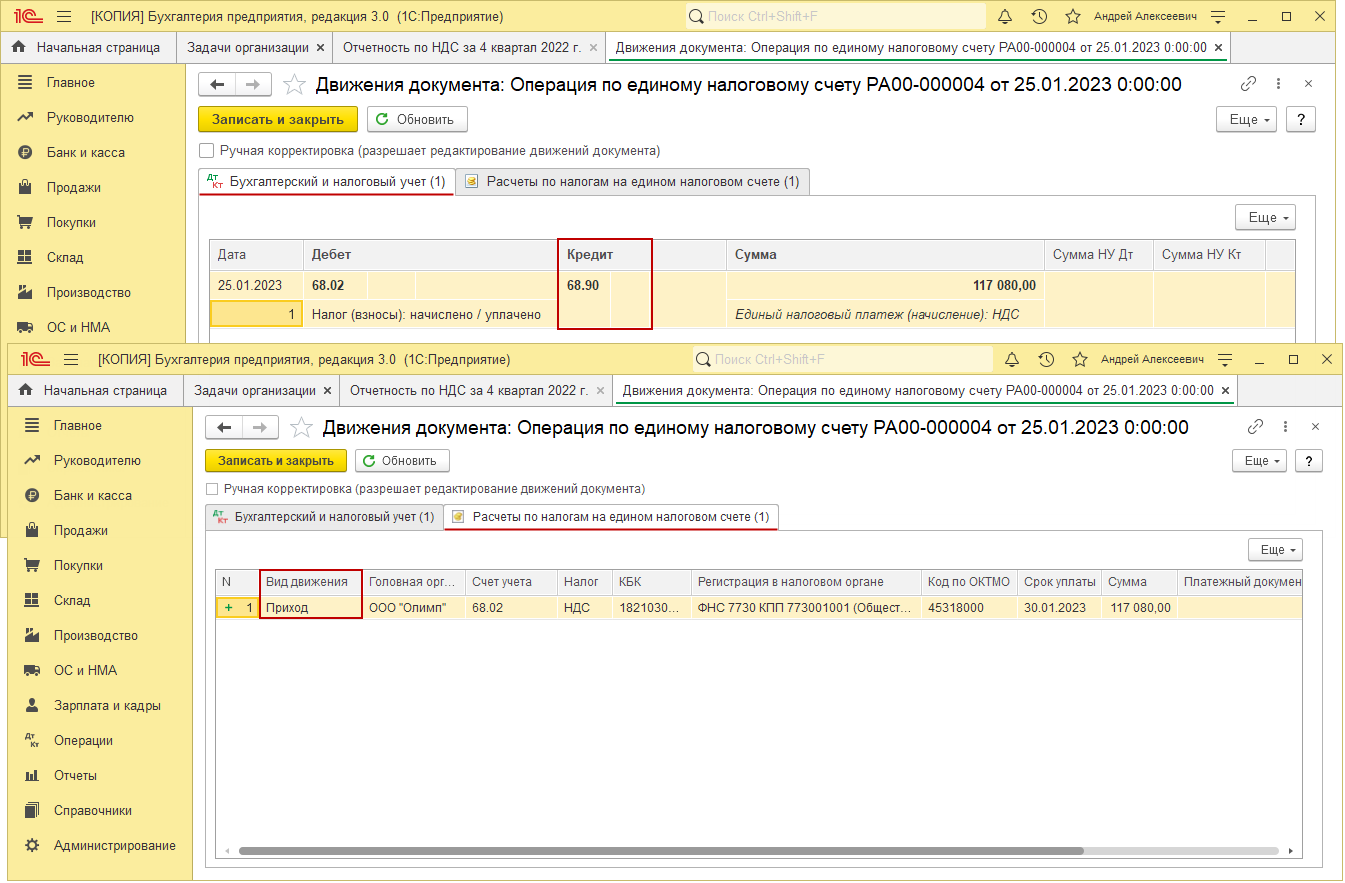Copy link icon in lower document header
1345x883 pixels.
tap(1255, 427)
